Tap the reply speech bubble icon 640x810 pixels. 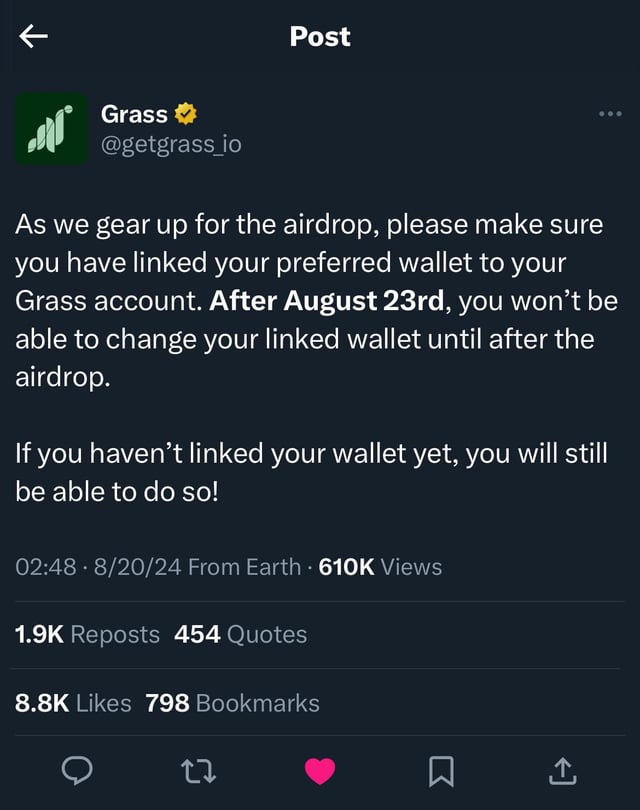[78, 770]
